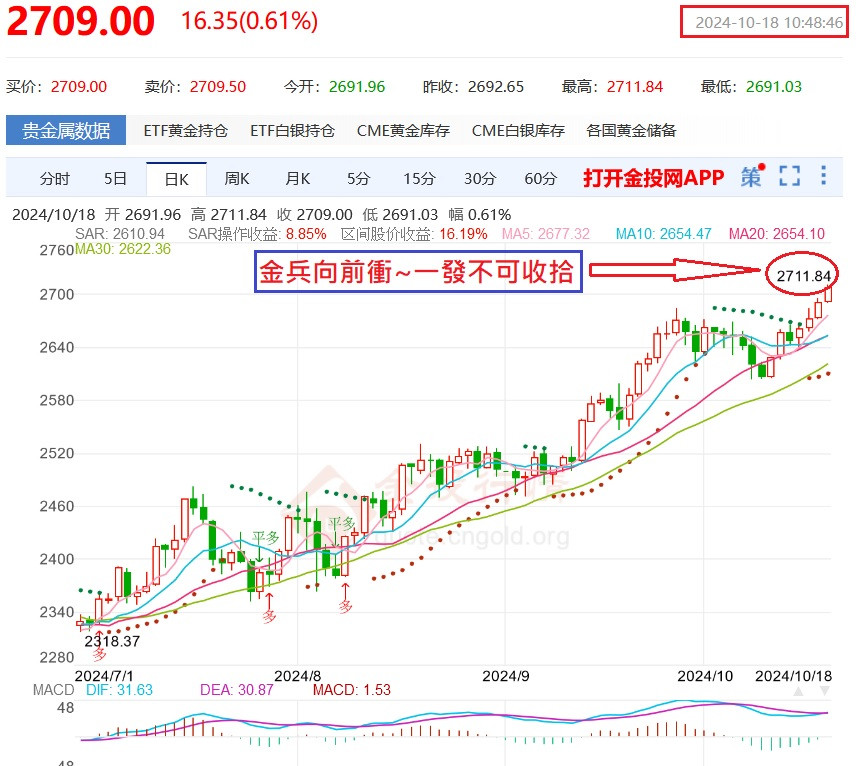Screen dimensions: 856x766
Task: Click the 买价 2709.00 value
Action: point(79,86)
